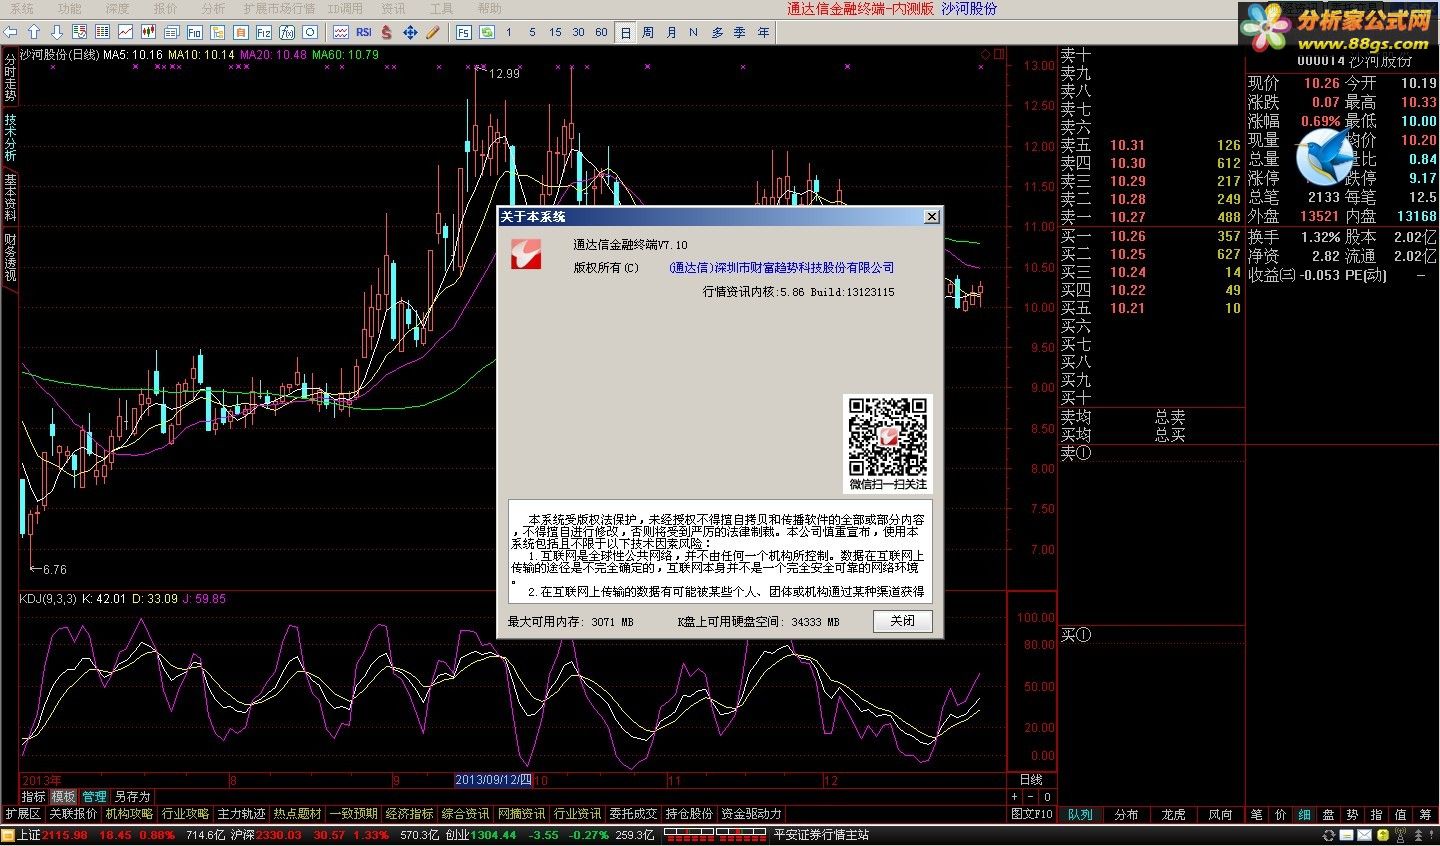The width and height of the screenshot is (1440, 846).
Task: Click the green refresh toolbar icon
Action: (x=486, y=32)
